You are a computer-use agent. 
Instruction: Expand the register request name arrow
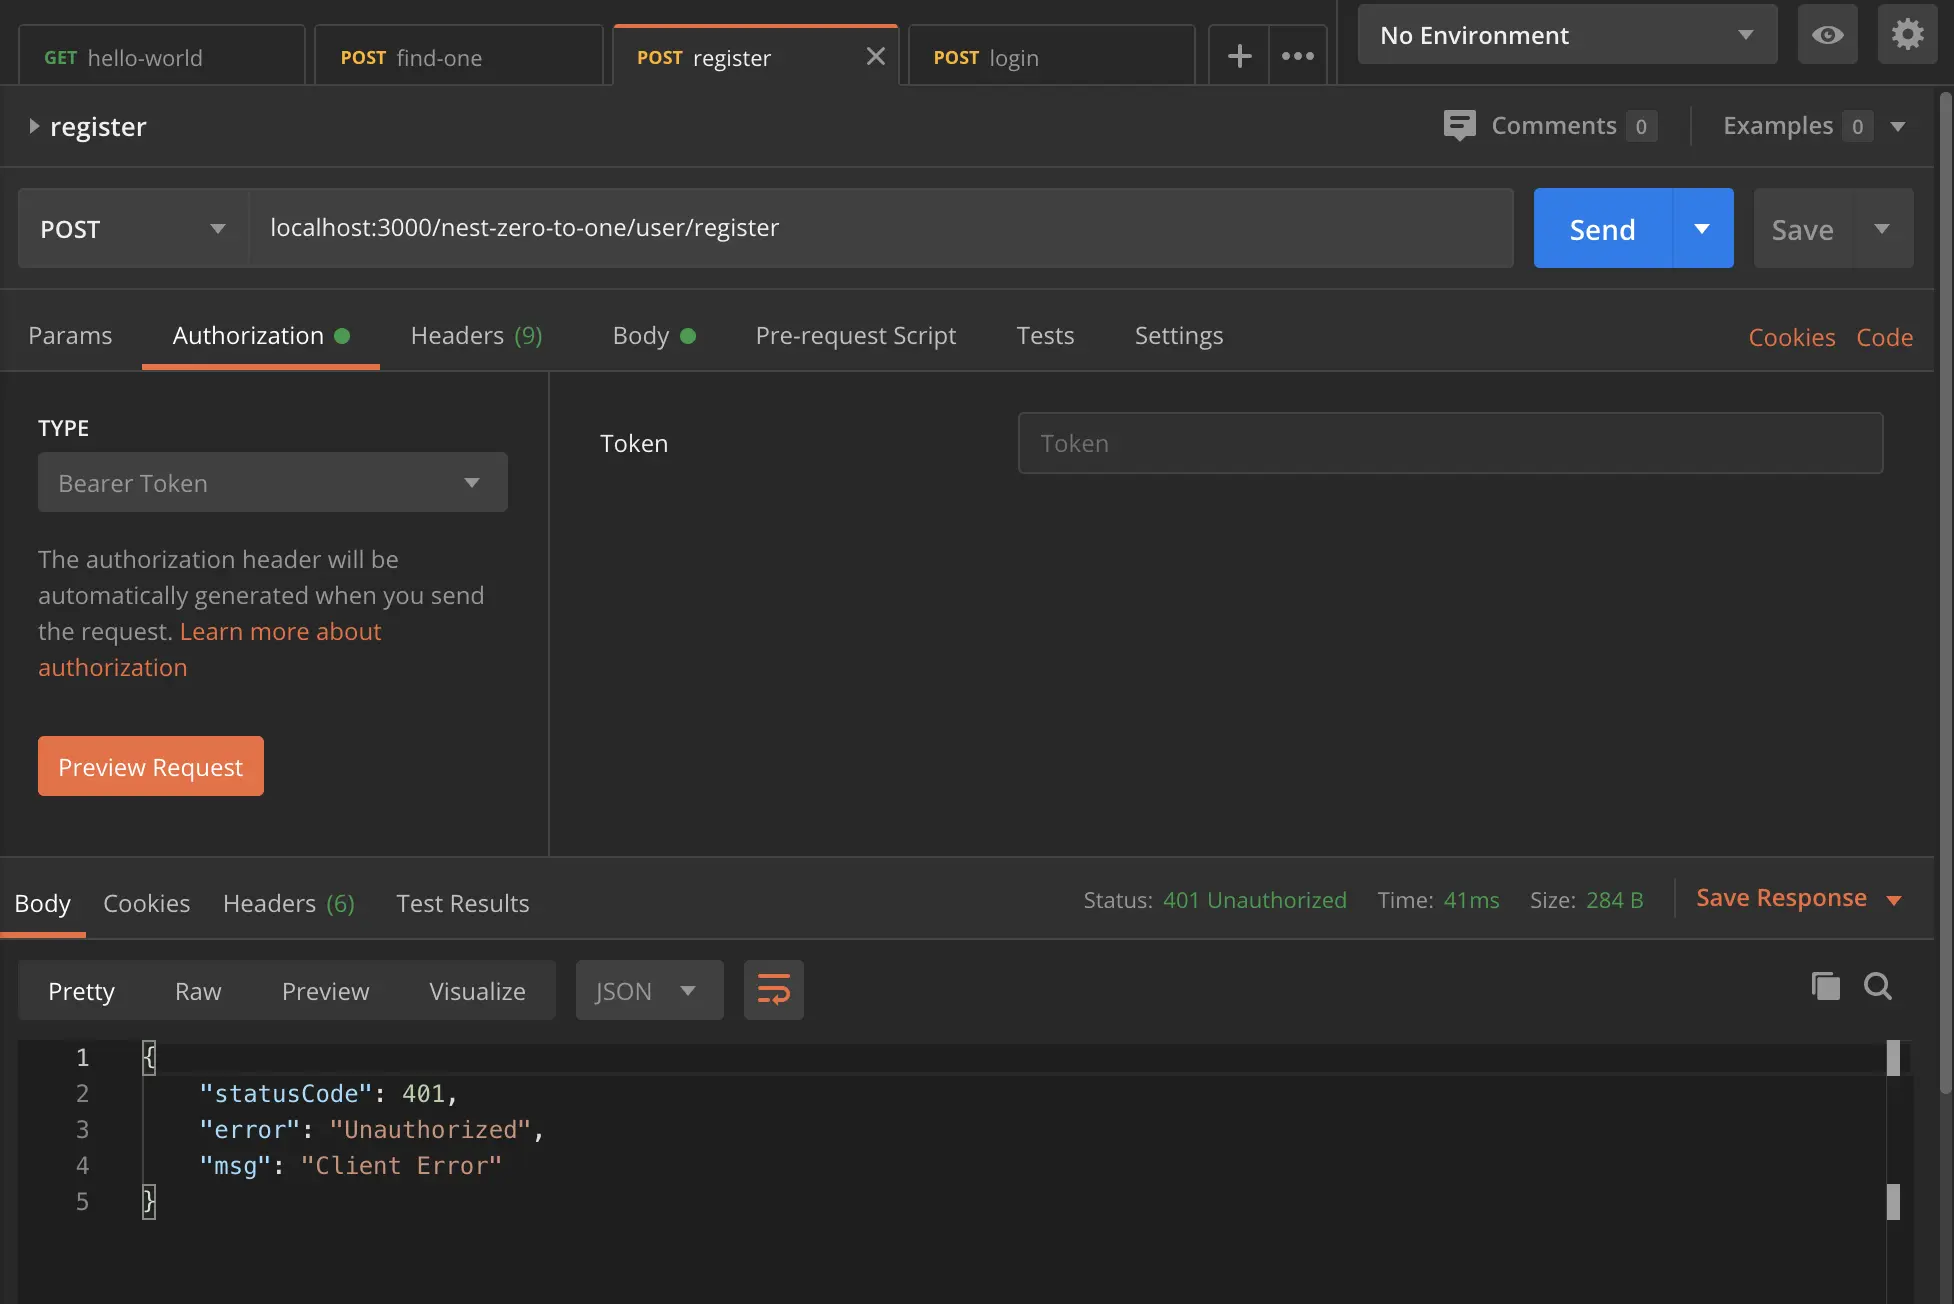pyautogui.click(x=34, y=126)
